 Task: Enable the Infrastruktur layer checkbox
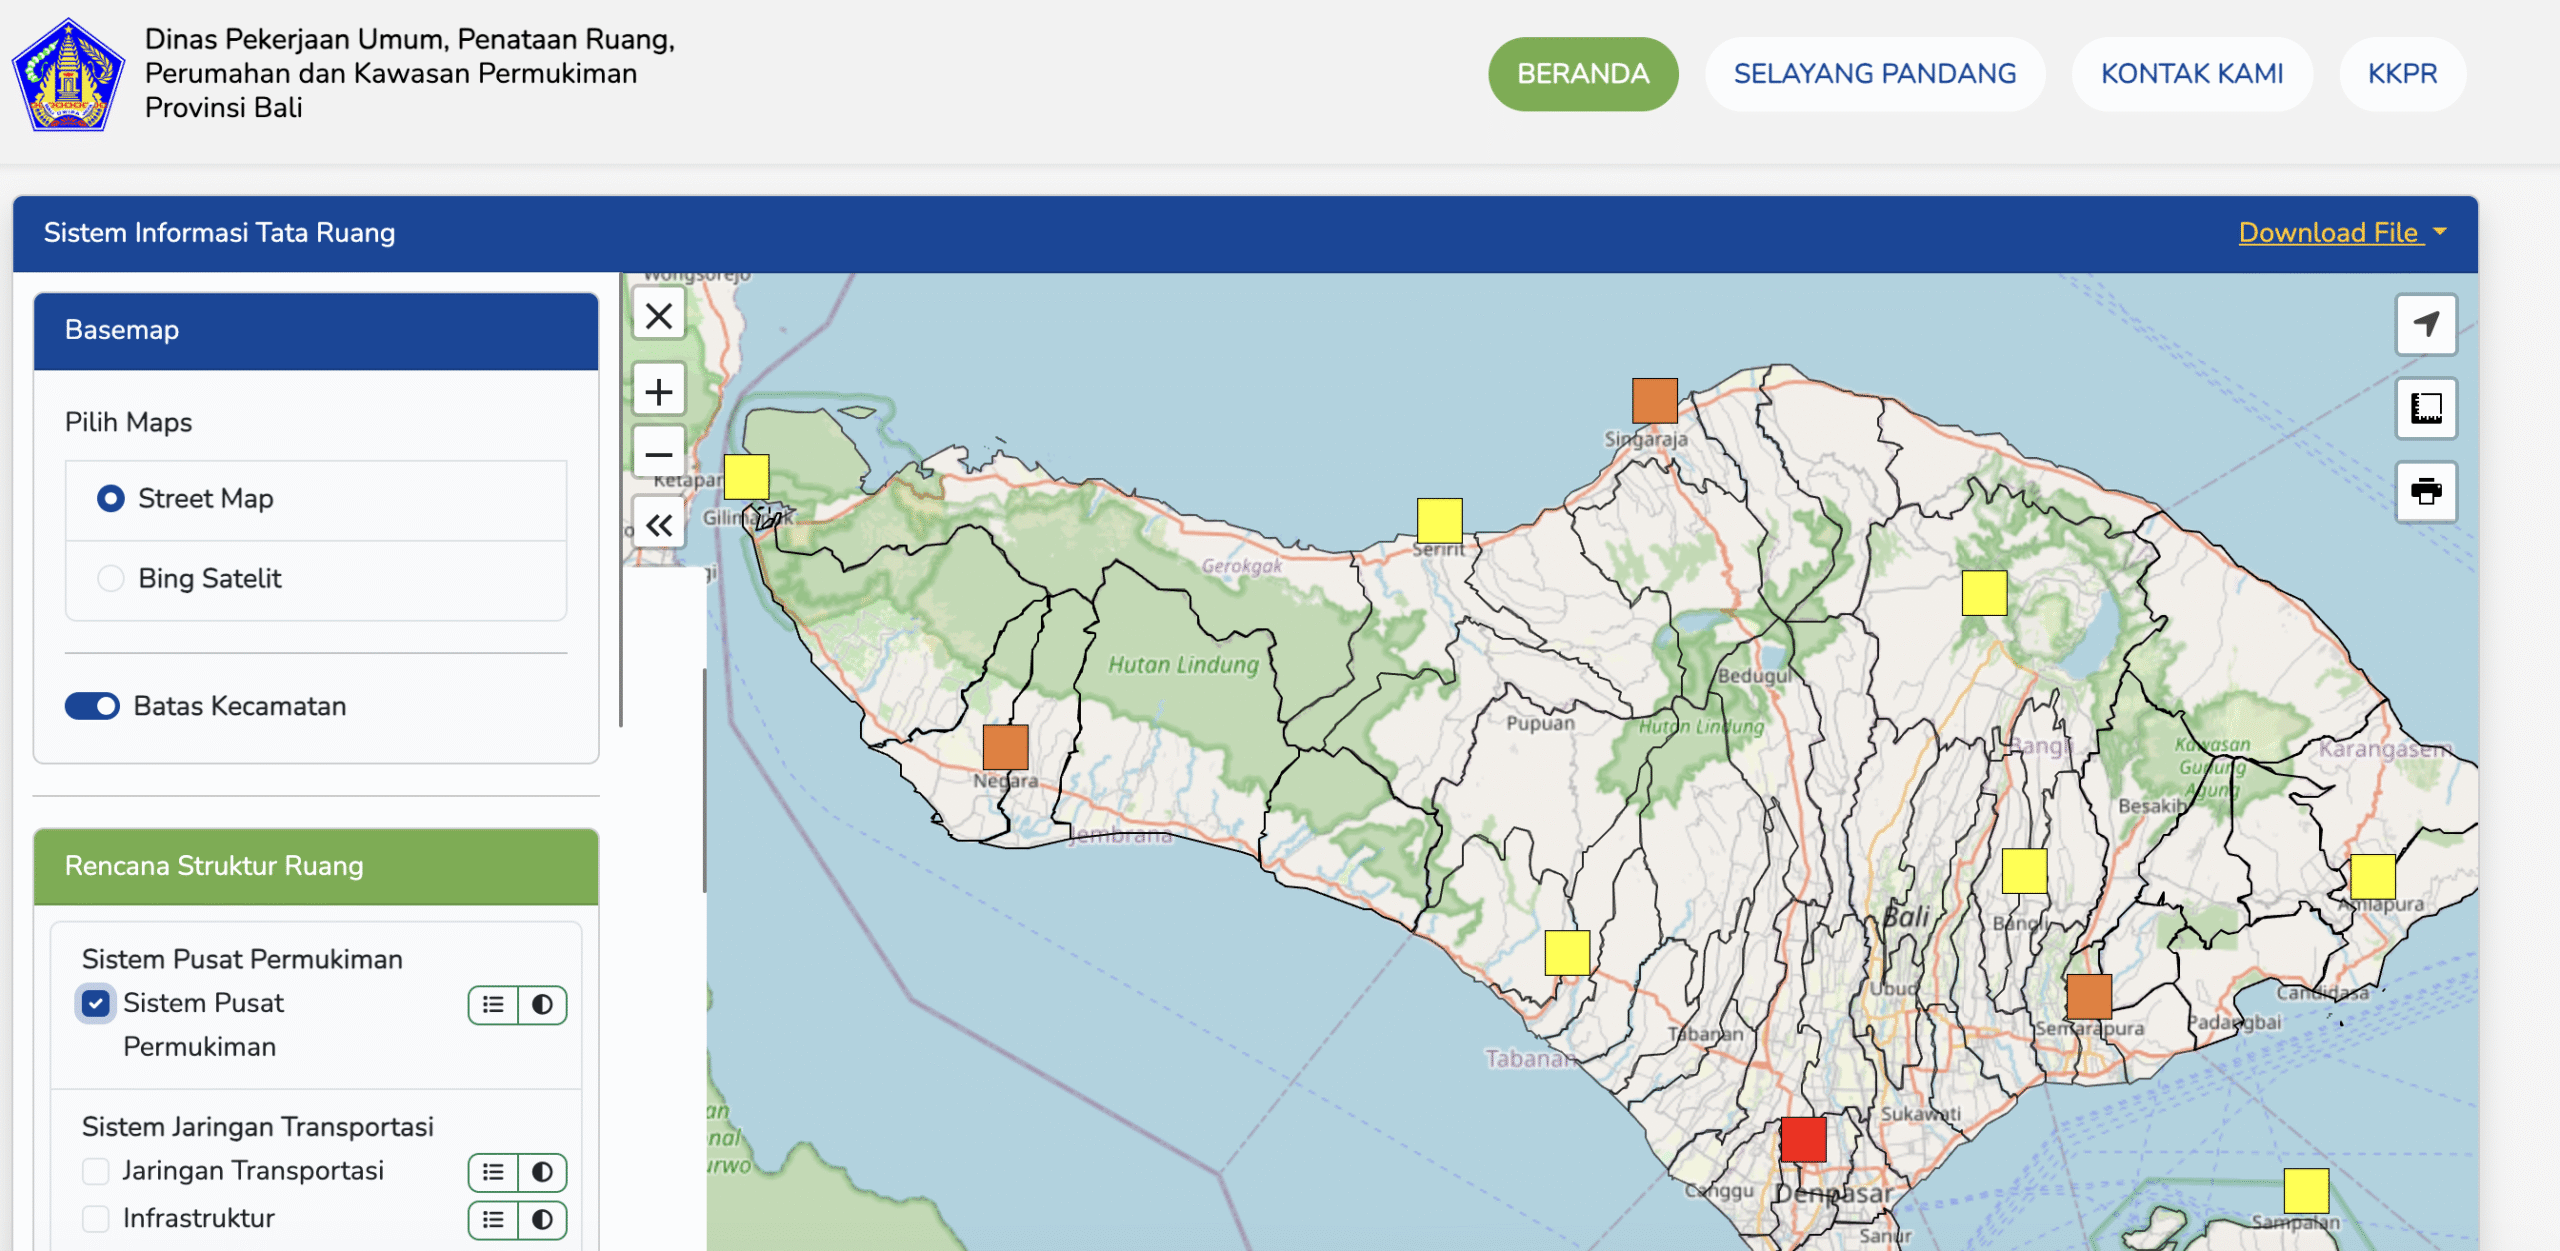coord(96,1218)
